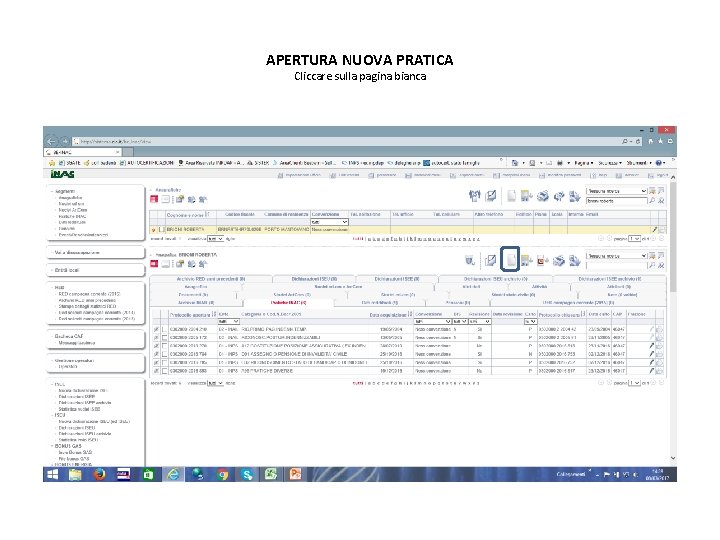The height and width of the screenshot is (540, 720).
Task: Open the Archivio RED anni precedenti tab
Action: tap(211, 279)
